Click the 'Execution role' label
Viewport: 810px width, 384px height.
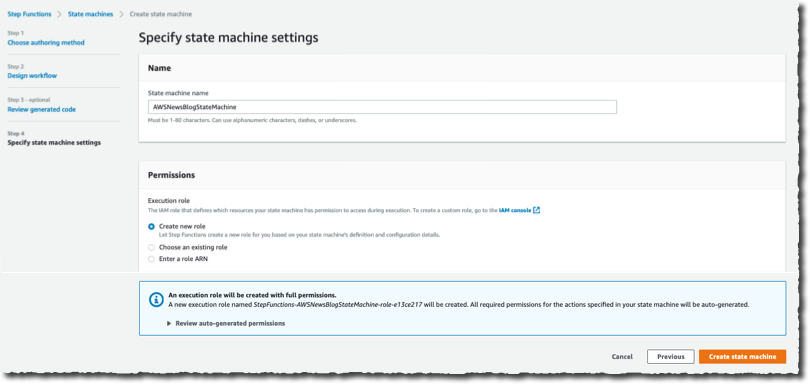(x=168, y=201)
